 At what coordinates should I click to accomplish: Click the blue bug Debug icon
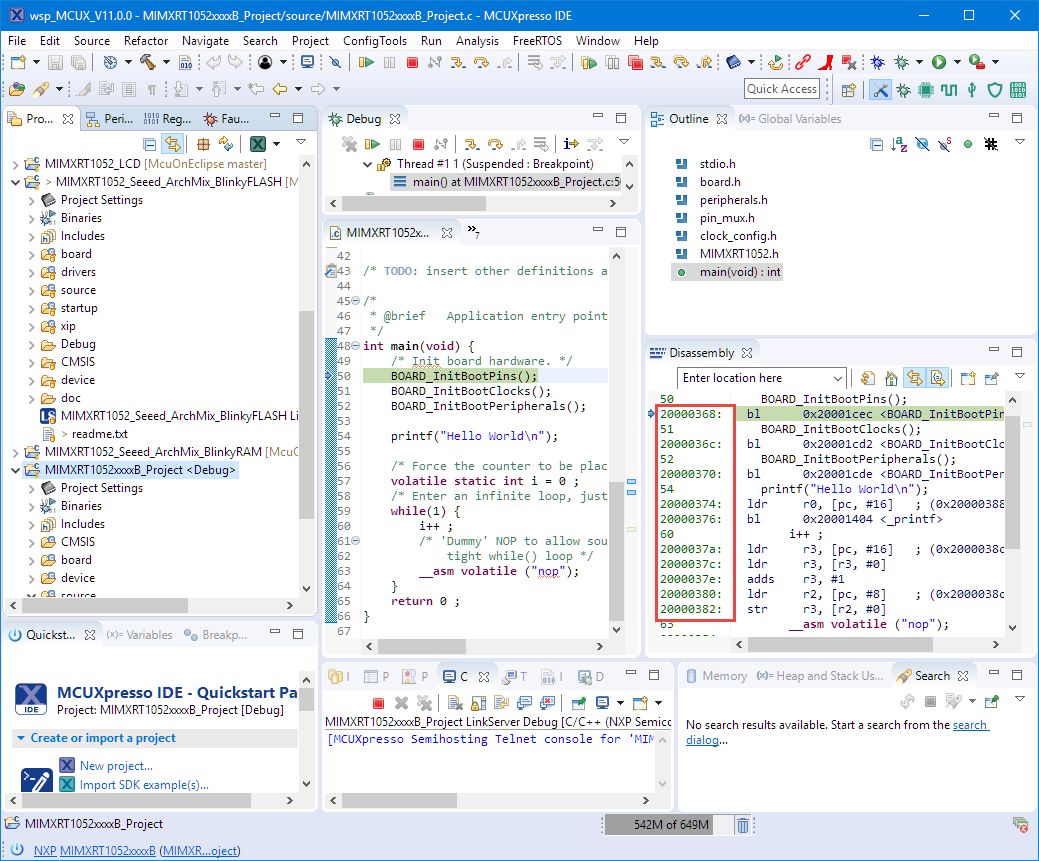[877, 62]
